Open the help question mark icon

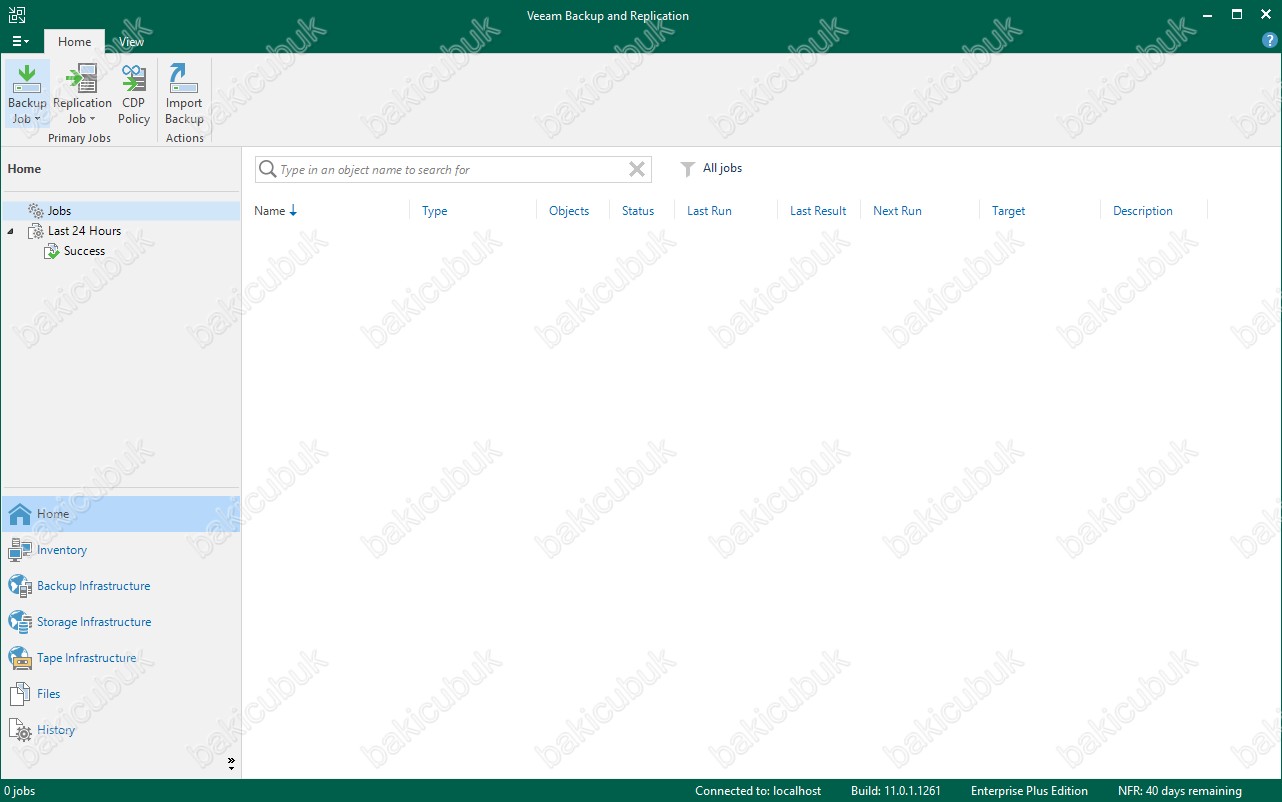click(1269, 41)
